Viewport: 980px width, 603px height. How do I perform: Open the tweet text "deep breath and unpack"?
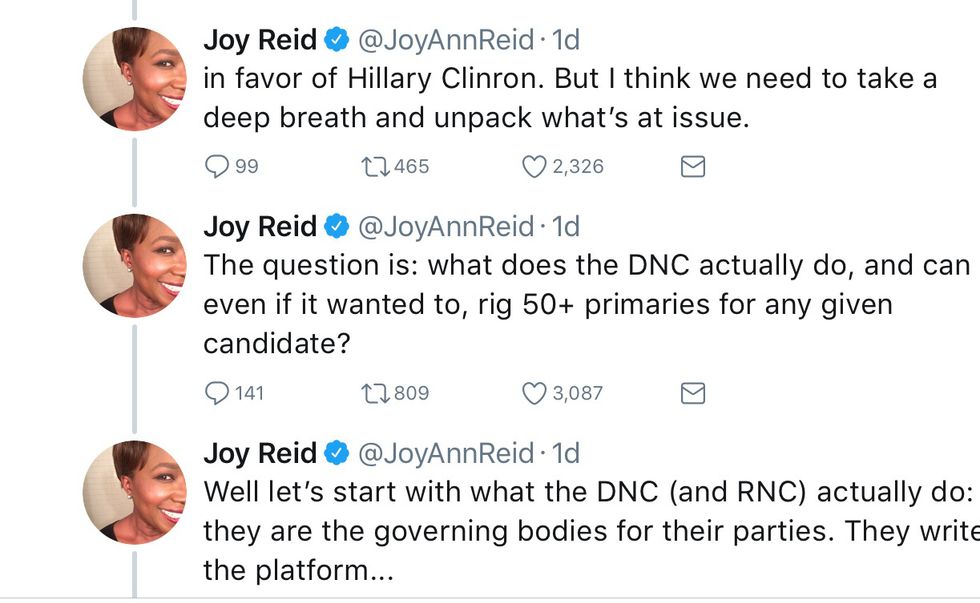click(475, 117)
